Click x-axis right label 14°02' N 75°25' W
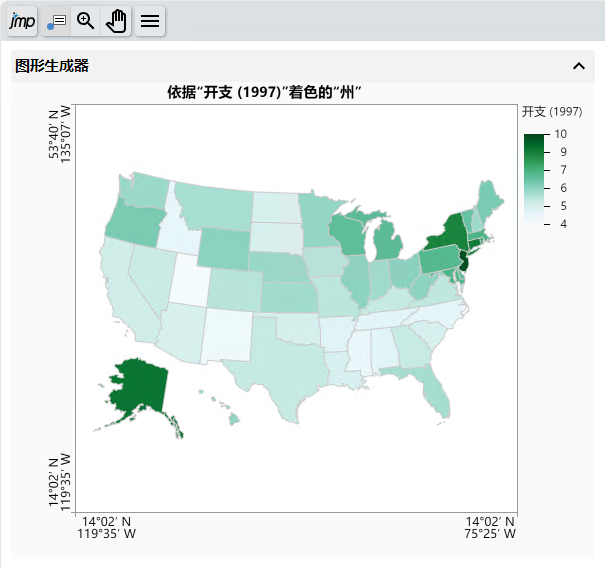The image size is (605, 567). pyautogui.click(x=490, y=528)
